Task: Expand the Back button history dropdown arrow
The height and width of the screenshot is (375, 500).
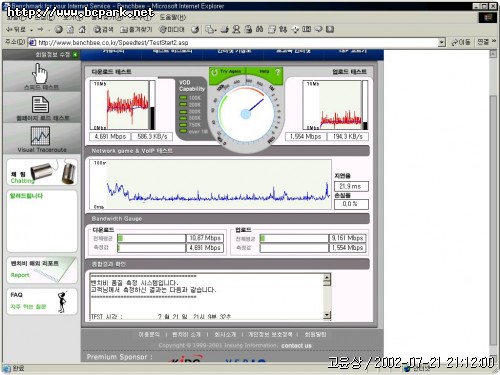Action: click(x=31, y=30)
